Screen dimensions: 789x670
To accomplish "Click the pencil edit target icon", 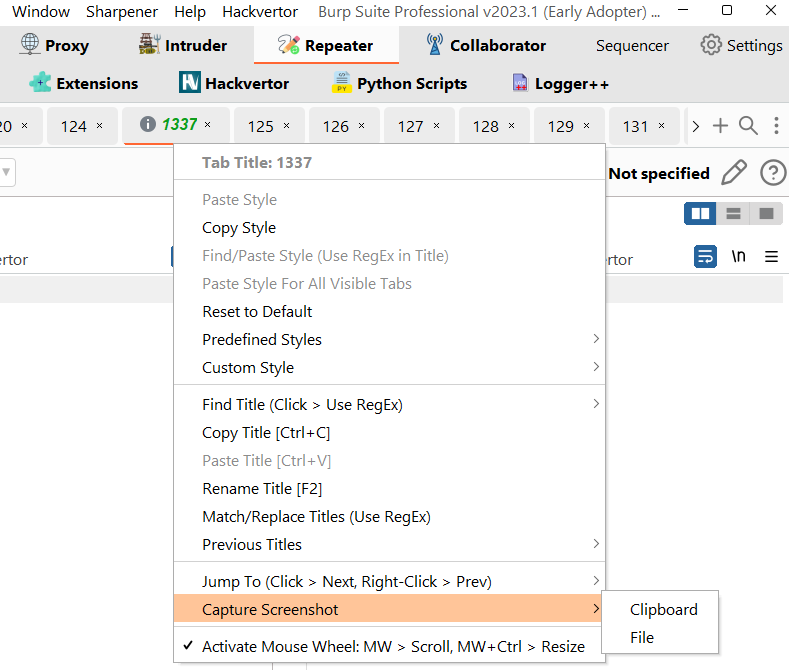I will 734,173.
